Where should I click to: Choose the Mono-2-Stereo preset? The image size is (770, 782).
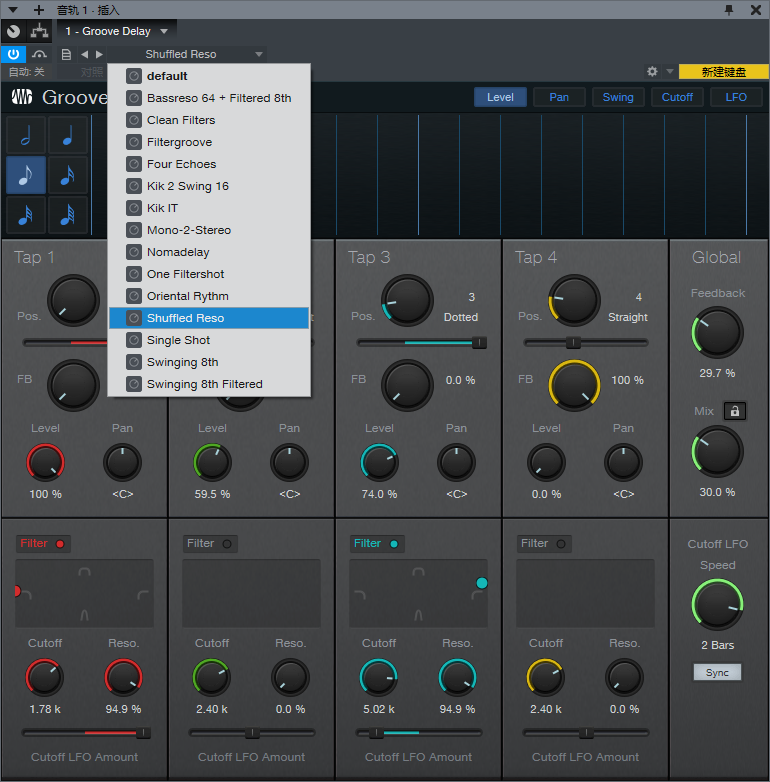click(x=209, y=230)
